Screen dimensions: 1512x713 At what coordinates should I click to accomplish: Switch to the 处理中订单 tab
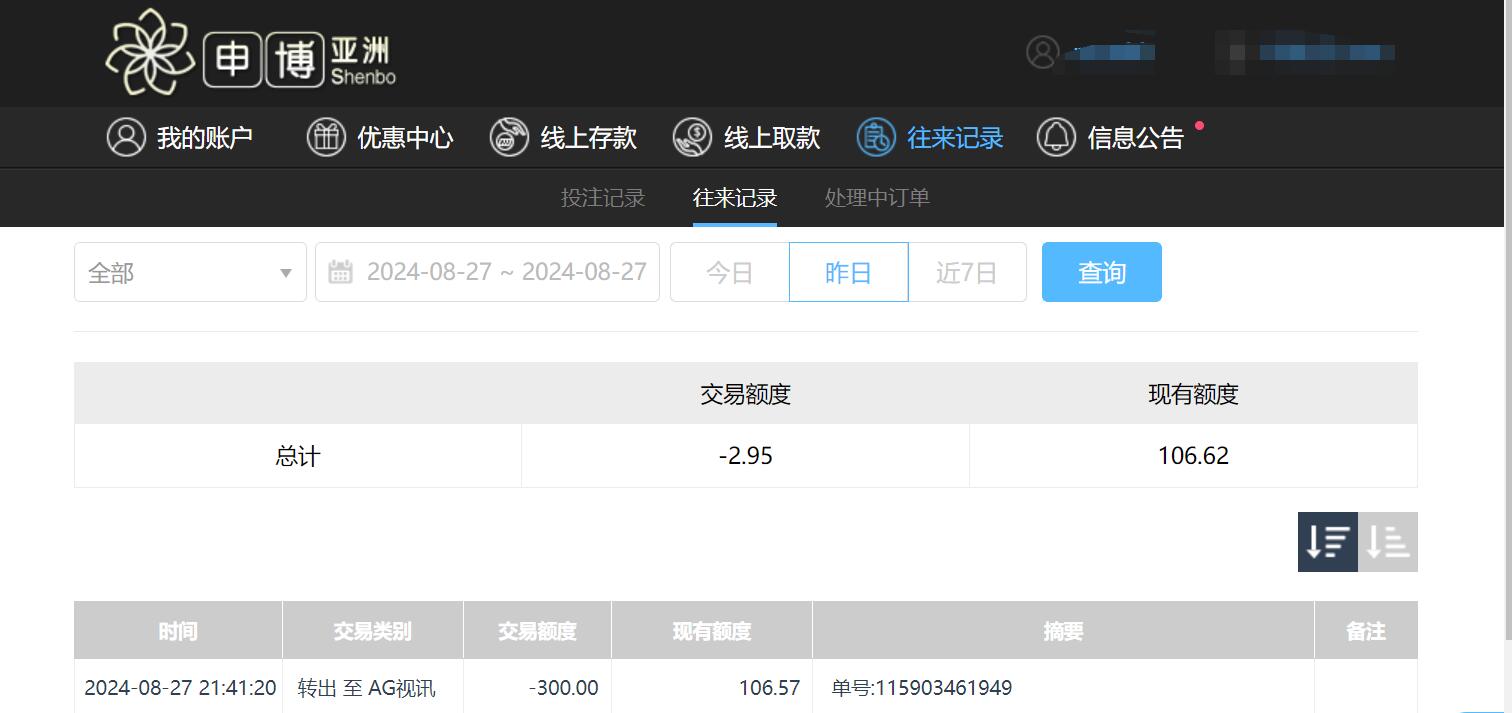coord(876,197)
